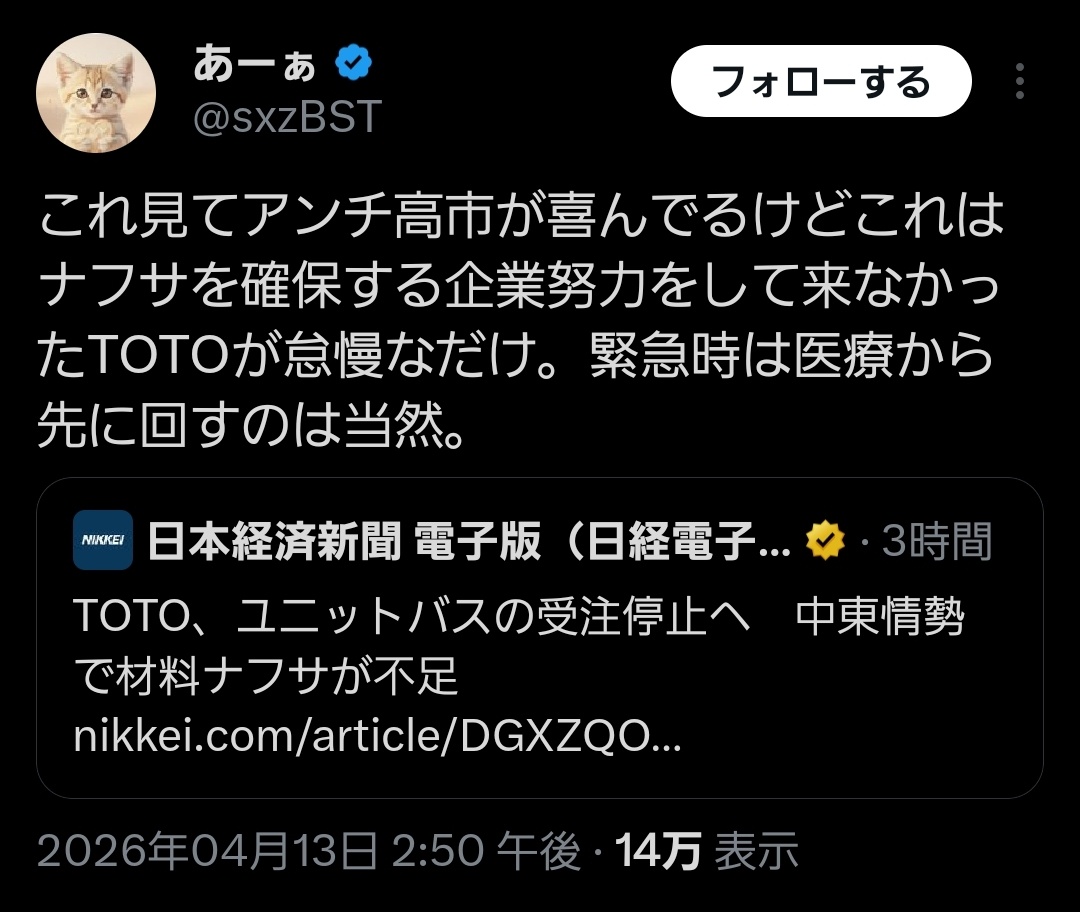Open the 14万 表示 view count
Image resolution: width=1080 pixels, height=912 pixels.
707,850
